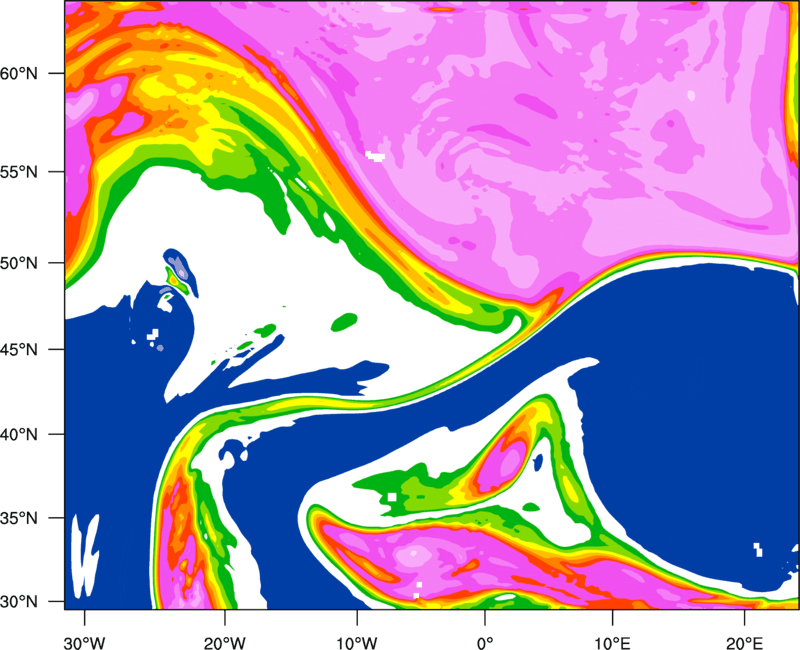Click the 30°W longitude label
Screen dimensions: 800x650
(x=84, y=642)
